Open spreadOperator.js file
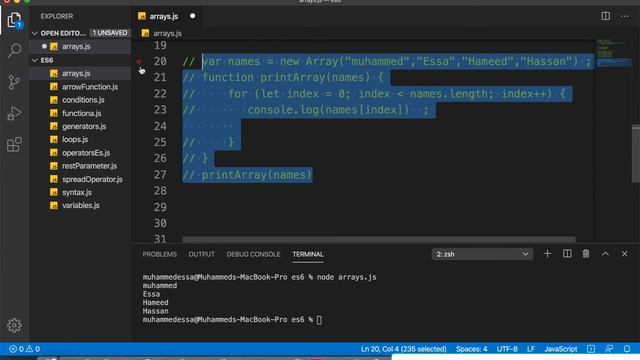Screen dimensions: 640x360 pyautogui.click(x=80, y=179)
